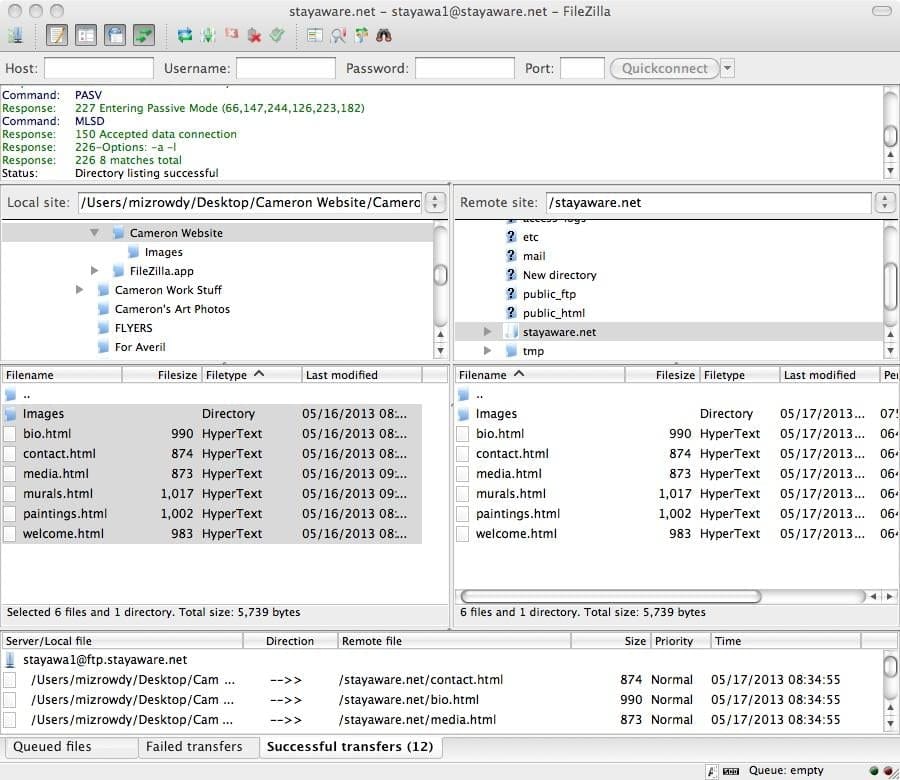Click the Quickconnect button
The width and height of the screenshot is (900, 780).
coord(664,68)
